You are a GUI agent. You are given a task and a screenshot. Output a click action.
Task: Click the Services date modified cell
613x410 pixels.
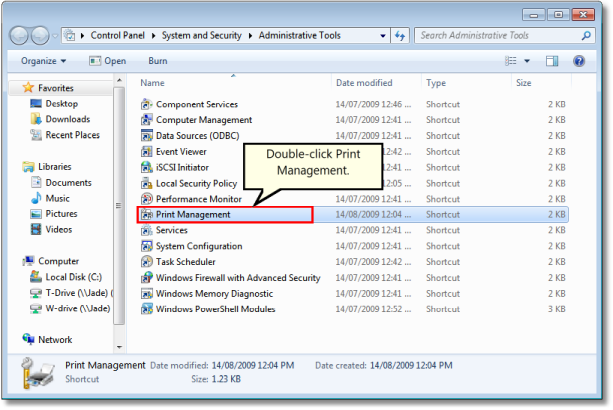click(x=373, y=230)
